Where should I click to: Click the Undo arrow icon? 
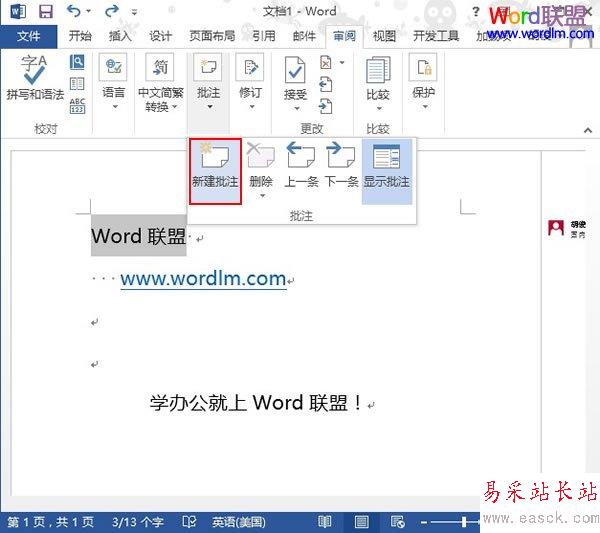click(74, 11)
